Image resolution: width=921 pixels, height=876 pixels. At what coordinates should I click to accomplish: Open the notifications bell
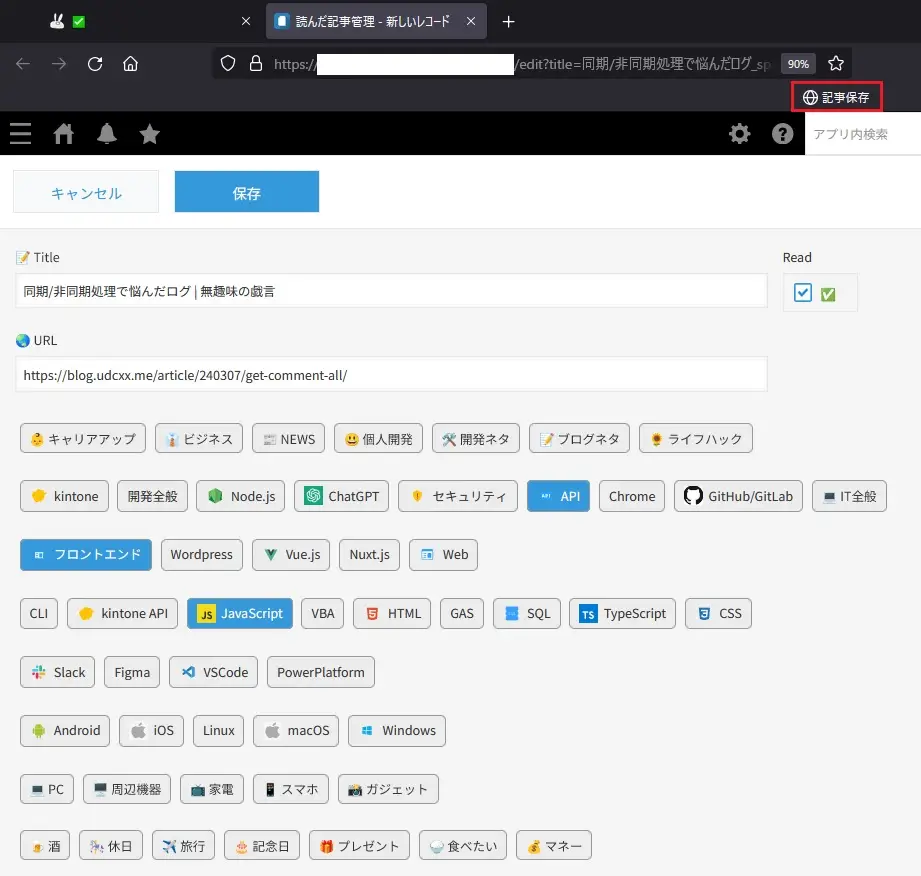coord(107,134)
